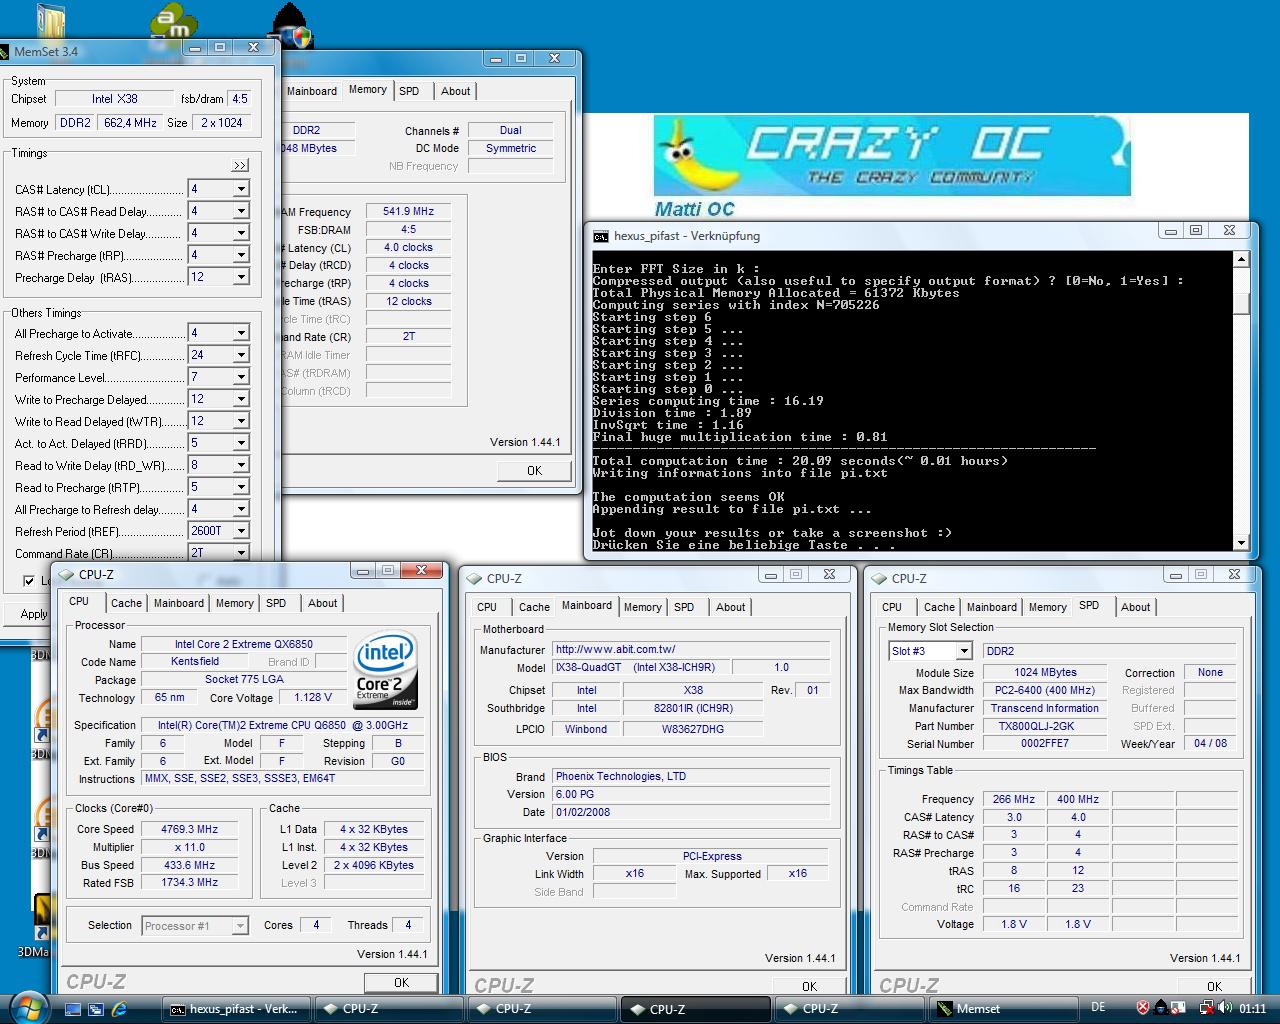Open CAS# Latency (tCL) dropdown

click(241, 189)
